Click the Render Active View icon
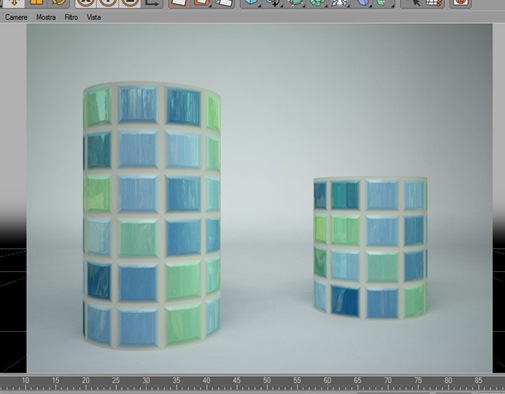The image size is (505, 394). pyautogui.click(x=179, y=3)
